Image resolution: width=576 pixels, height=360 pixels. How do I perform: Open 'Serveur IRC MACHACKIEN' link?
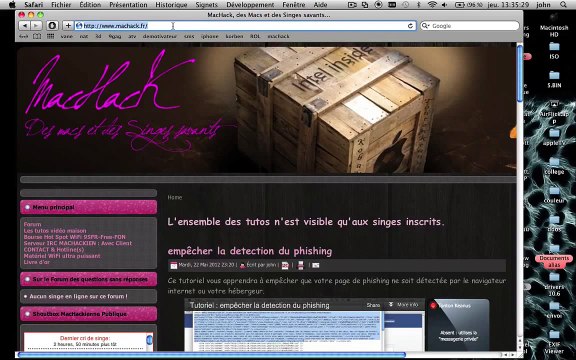[x=78, y=243]
